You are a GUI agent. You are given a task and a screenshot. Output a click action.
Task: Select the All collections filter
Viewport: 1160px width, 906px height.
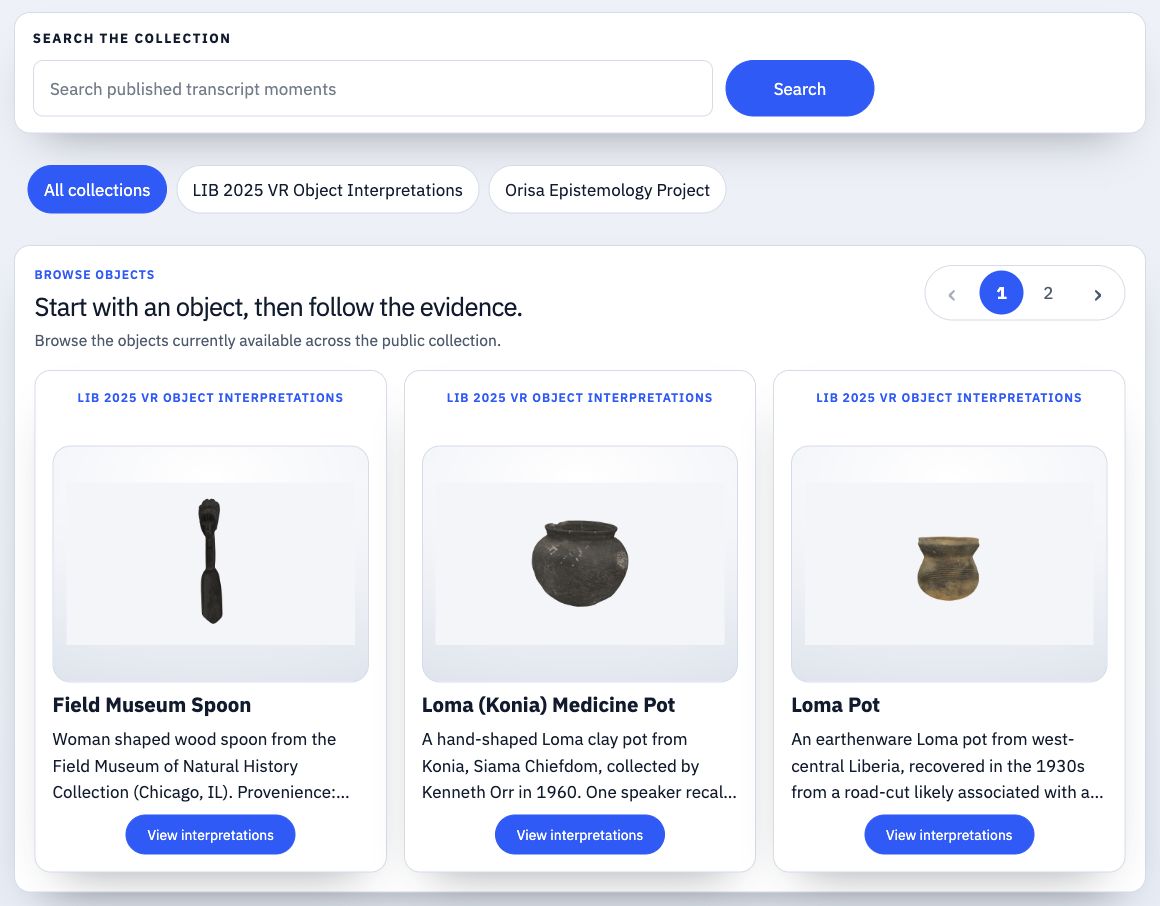coord(97,189)
